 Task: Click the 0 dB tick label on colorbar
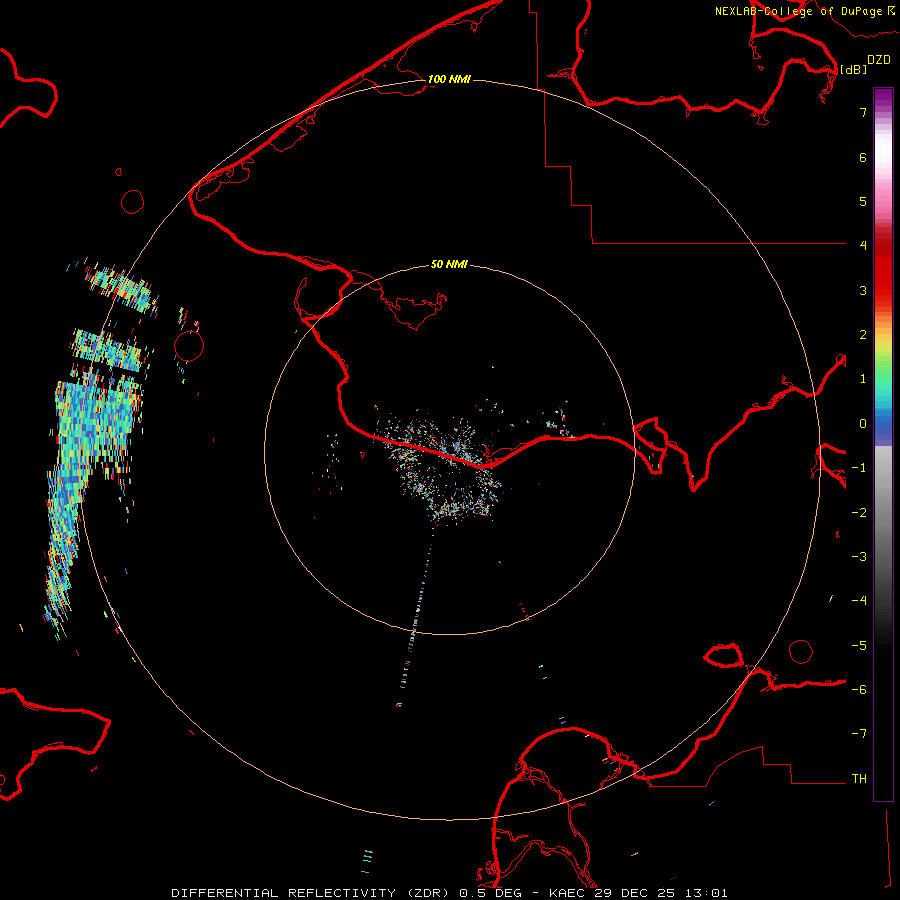863,424
